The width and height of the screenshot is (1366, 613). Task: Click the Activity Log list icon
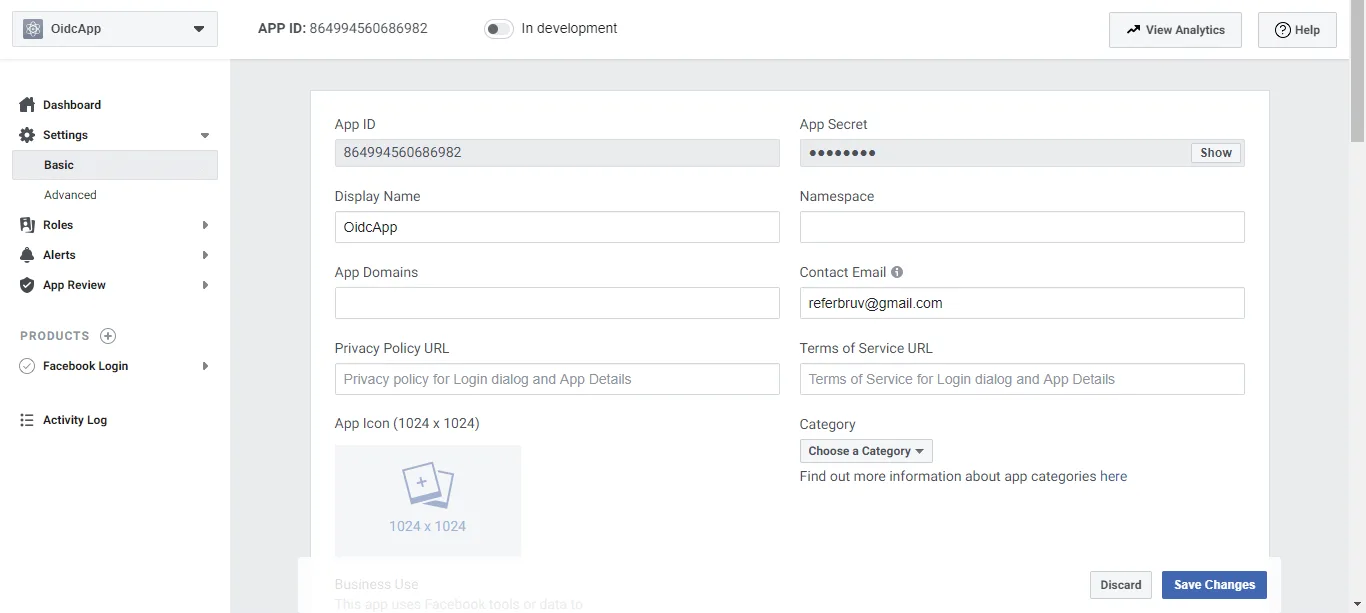click(27, 420)
